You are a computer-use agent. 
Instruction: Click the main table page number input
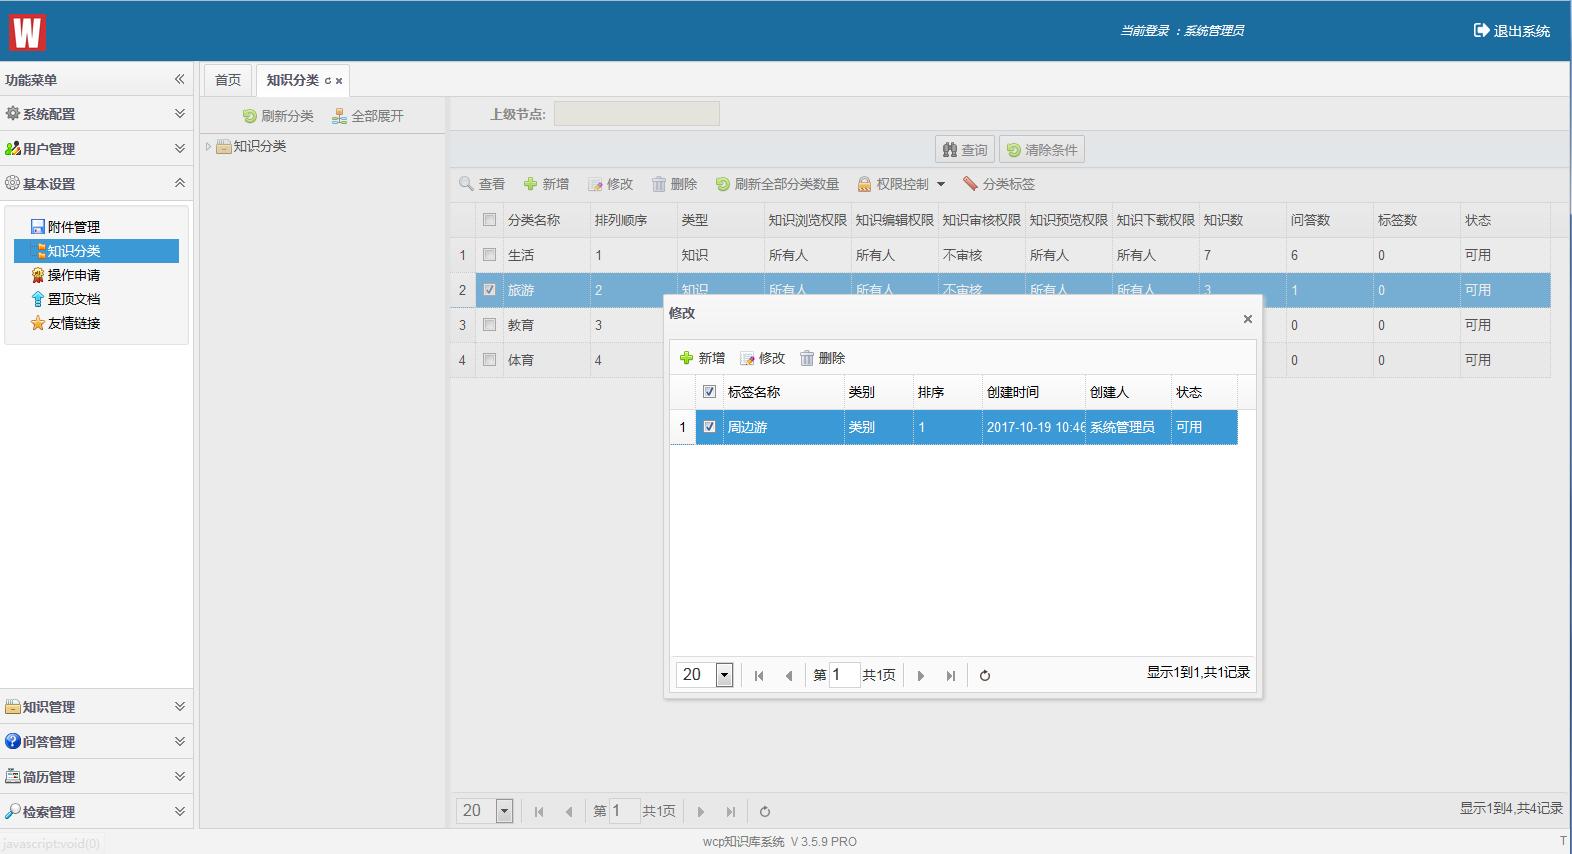[625, 811]
